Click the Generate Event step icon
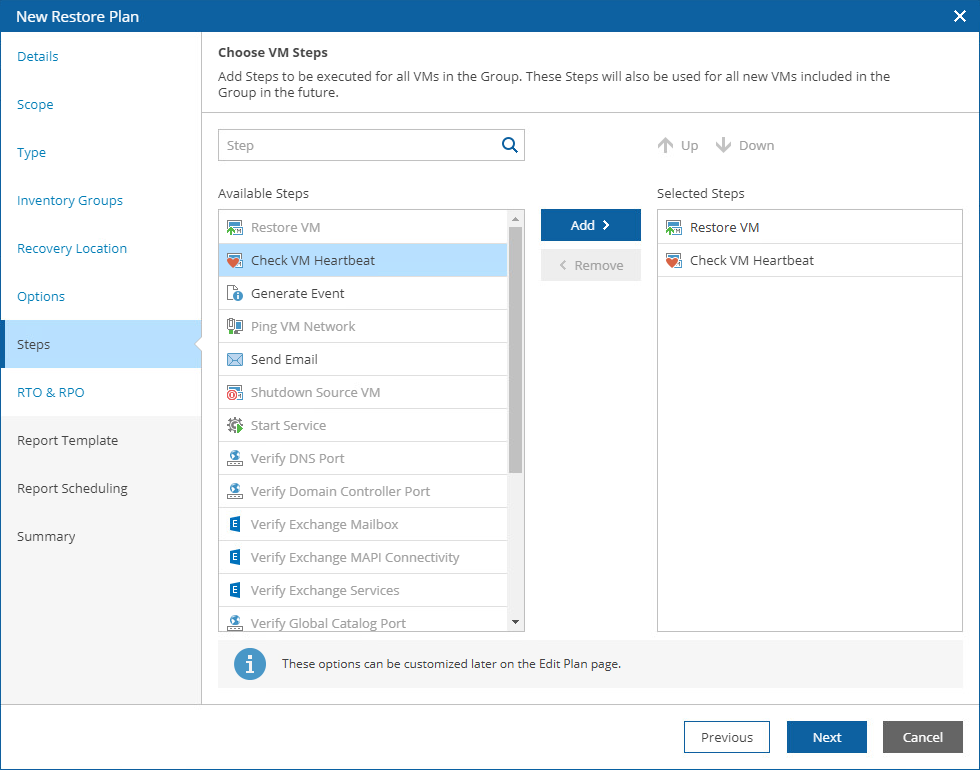 235,294
